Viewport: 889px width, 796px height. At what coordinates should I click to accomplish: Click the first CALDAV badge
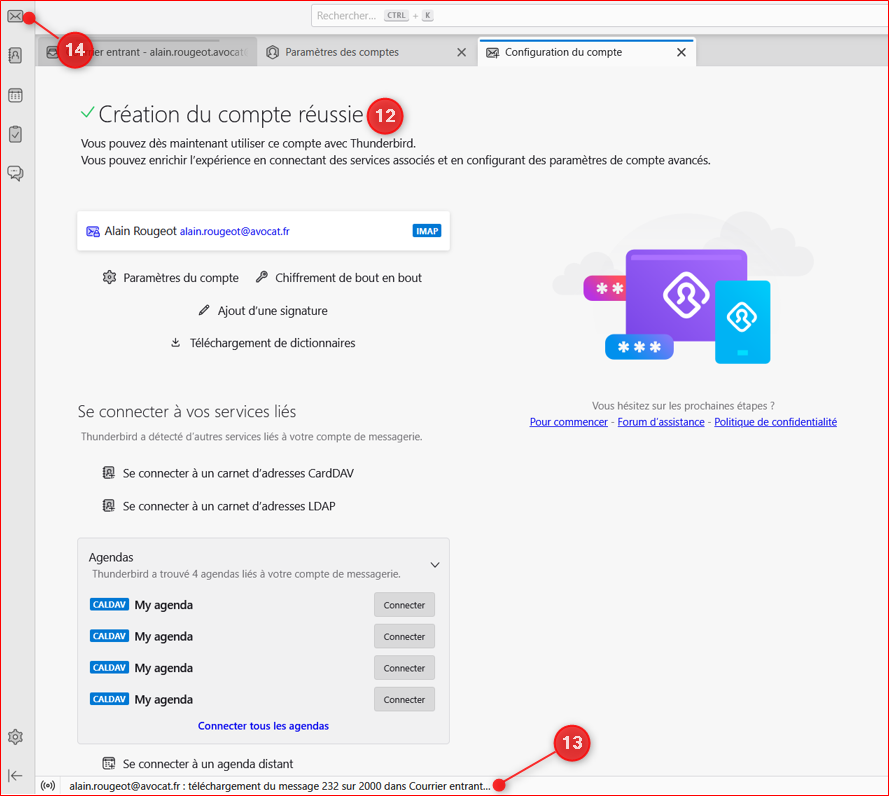[x=109, y=604]
